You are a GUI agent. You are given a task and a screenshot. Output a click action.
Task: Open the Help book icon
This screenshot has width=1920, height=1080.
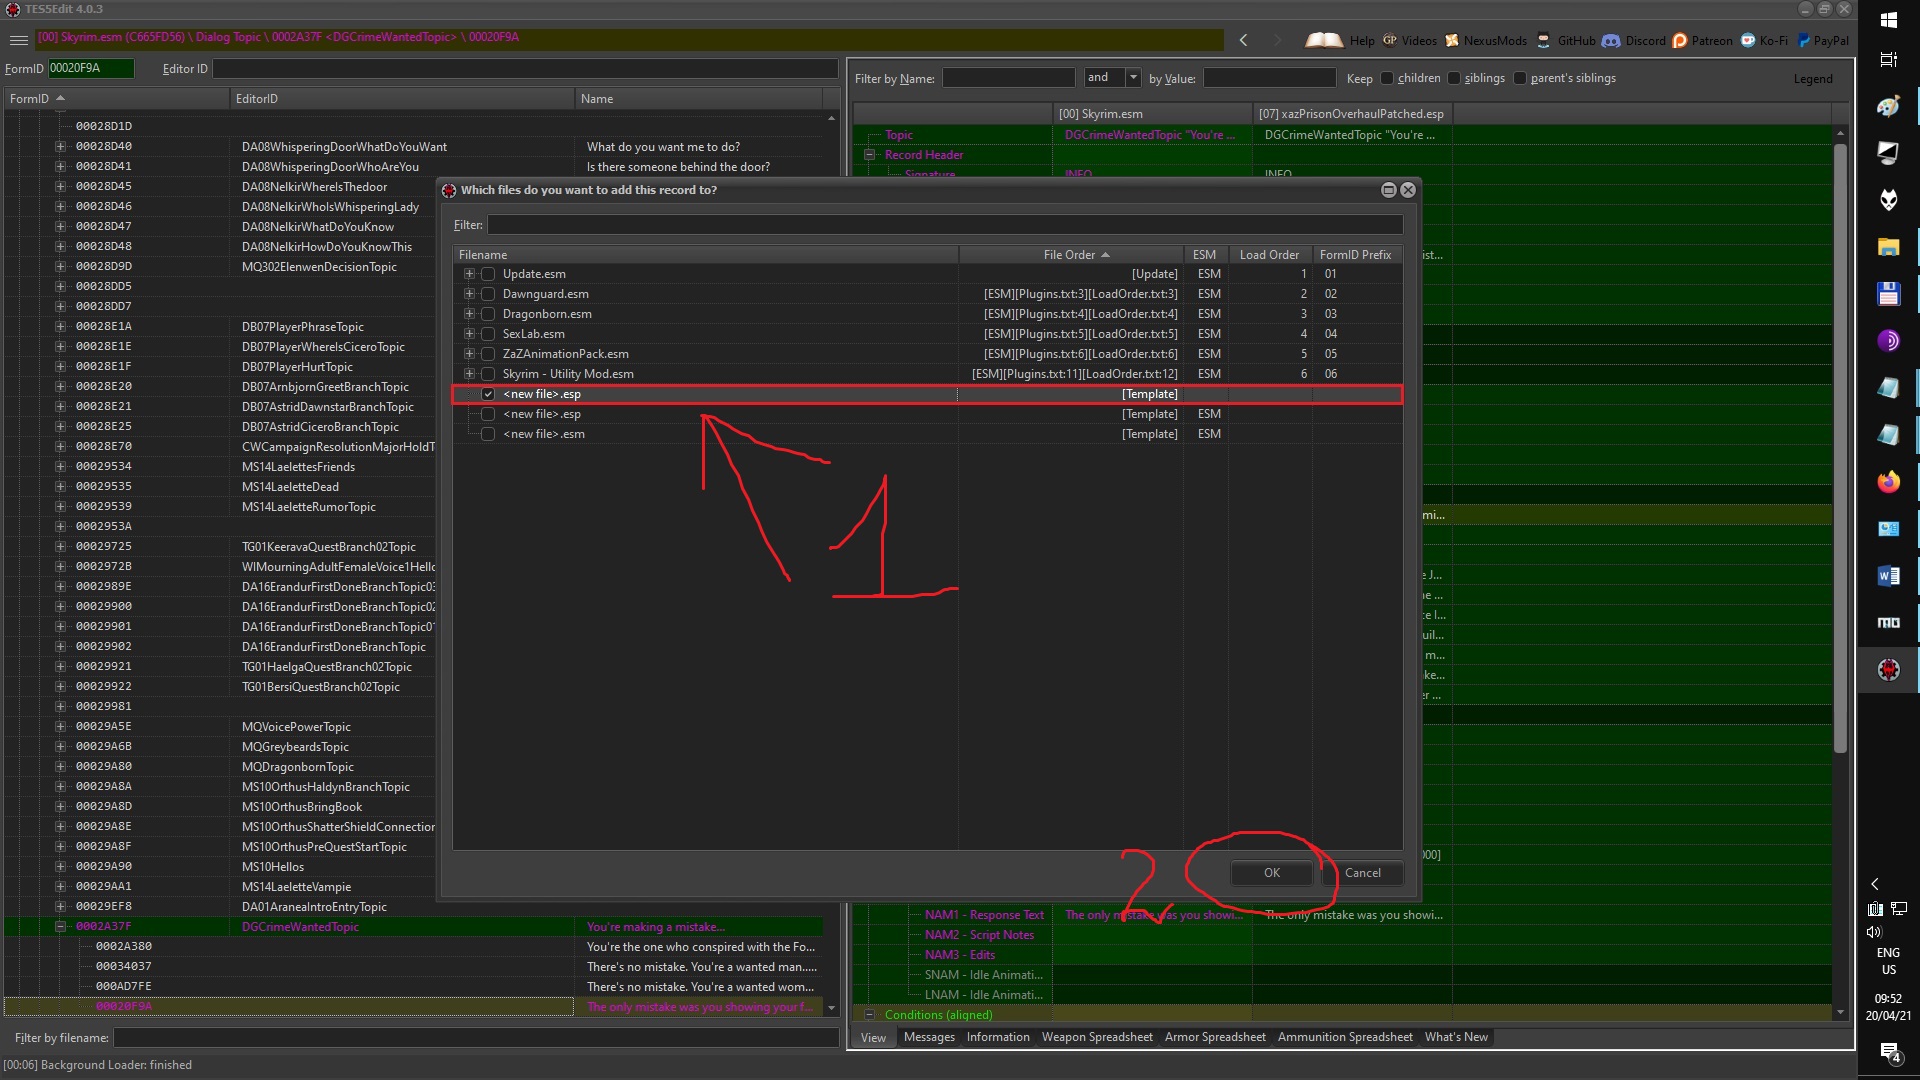click(1324, 40)
